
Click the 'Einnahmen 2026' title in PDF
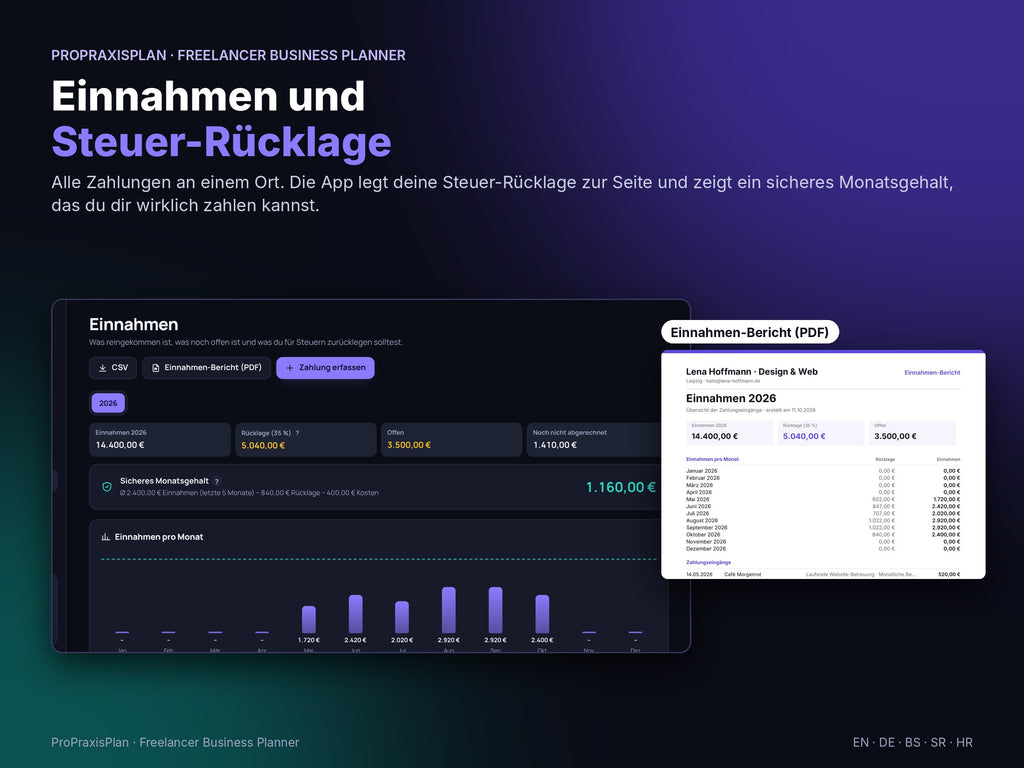tap(731, 398)
